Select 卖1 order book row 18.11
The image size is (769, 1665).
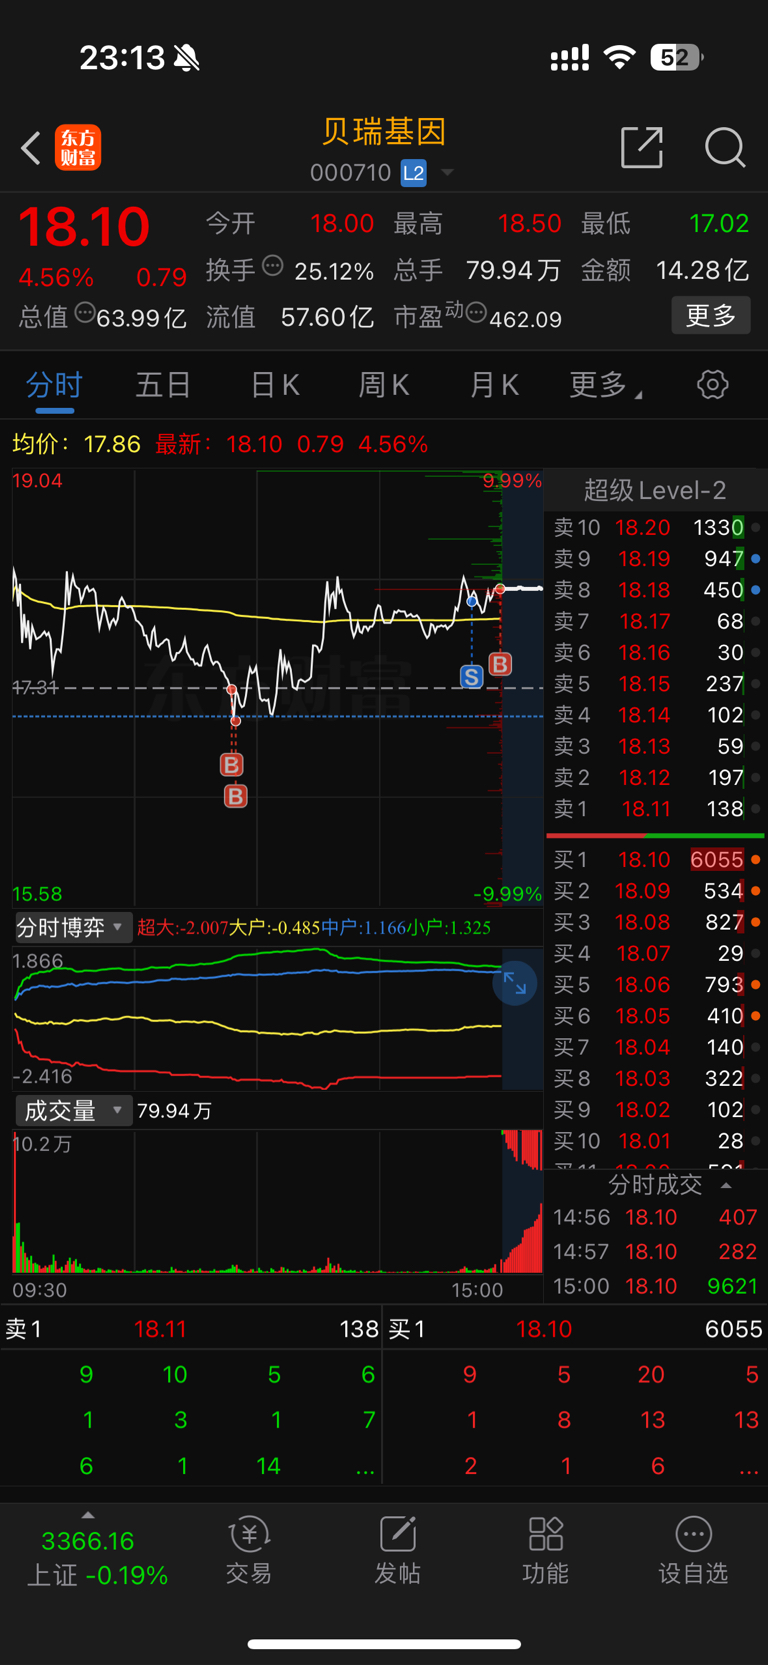[655, 809]
